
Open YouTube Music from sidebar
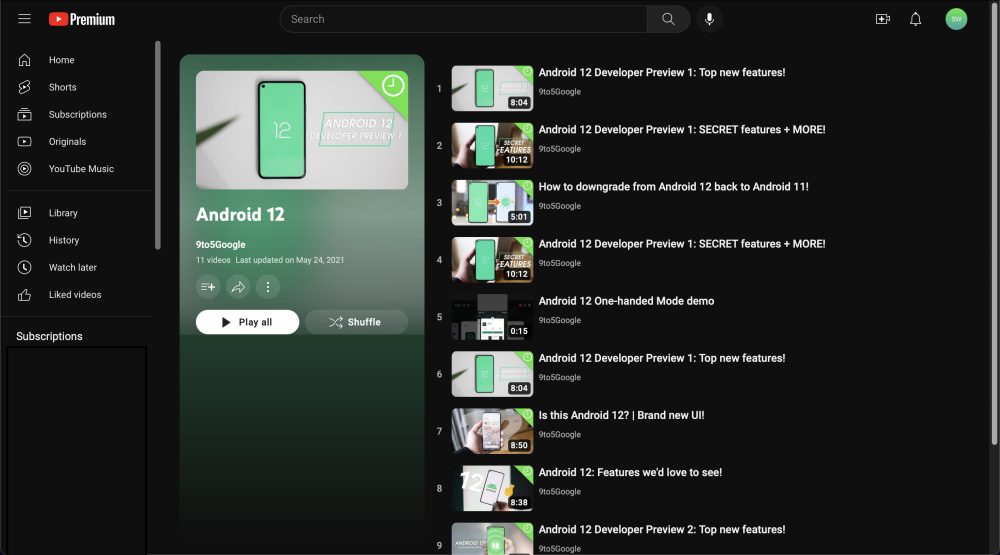(x=81, y=169)
